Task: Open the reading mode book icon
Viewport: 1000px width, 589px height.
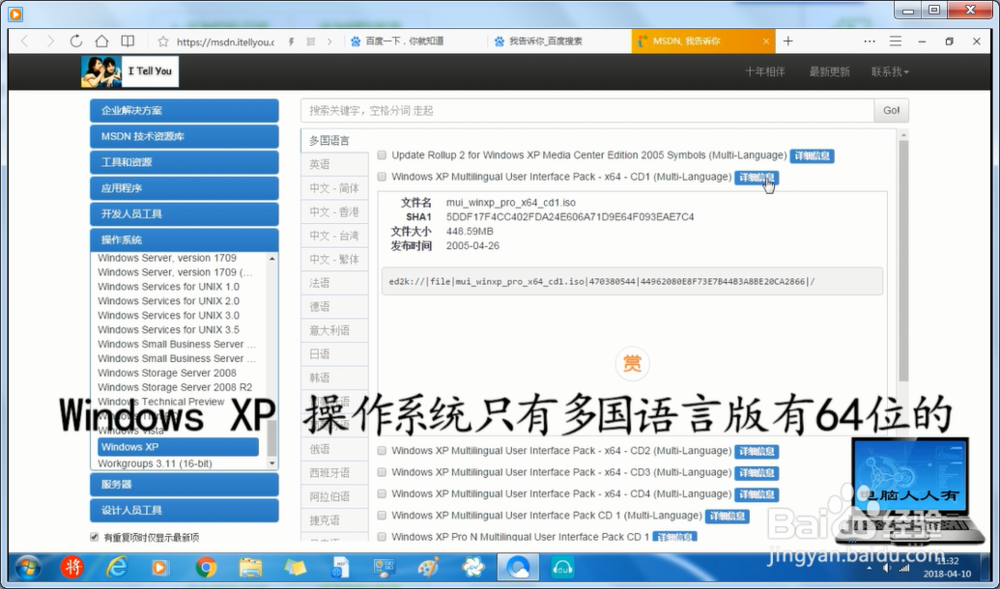Action: 128,41
